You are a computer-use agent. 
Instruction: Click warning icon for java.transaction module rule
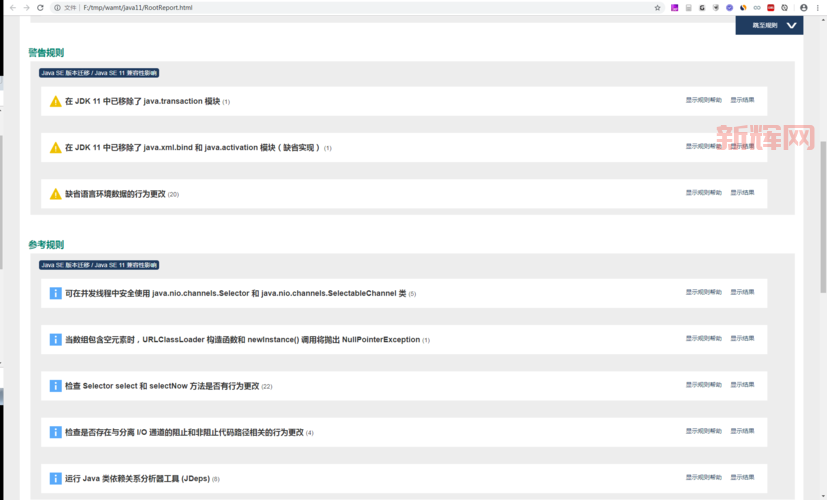[56, 101]
